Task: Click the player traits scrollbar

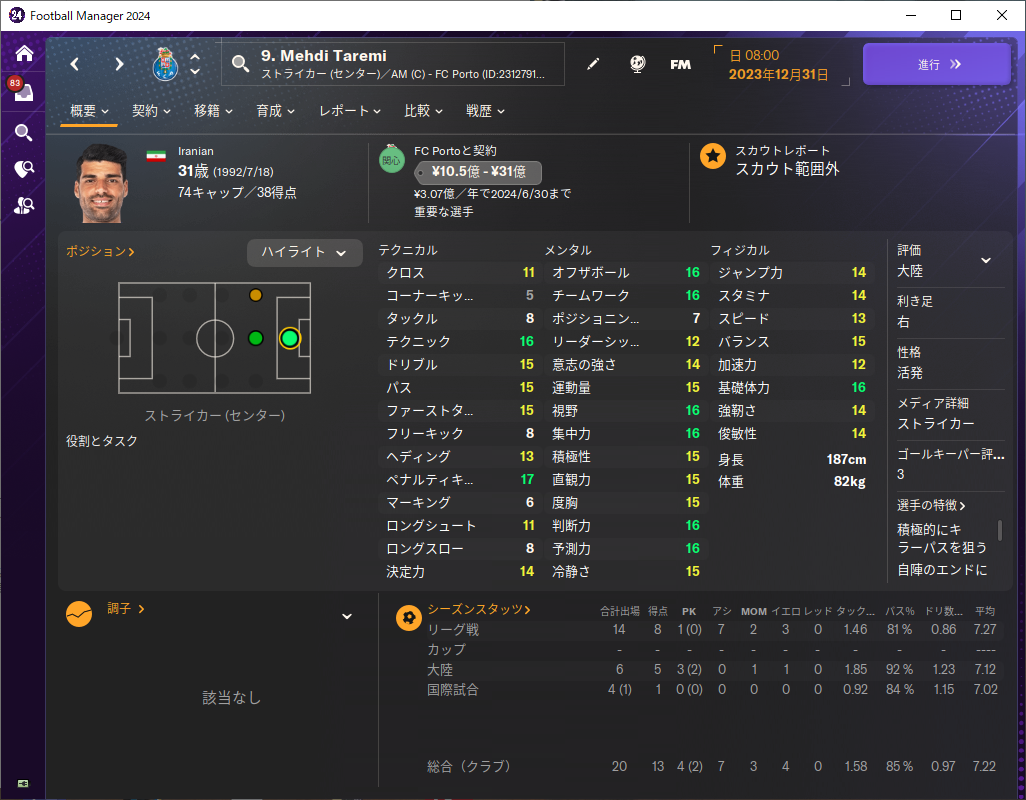Action: (999, 530)
